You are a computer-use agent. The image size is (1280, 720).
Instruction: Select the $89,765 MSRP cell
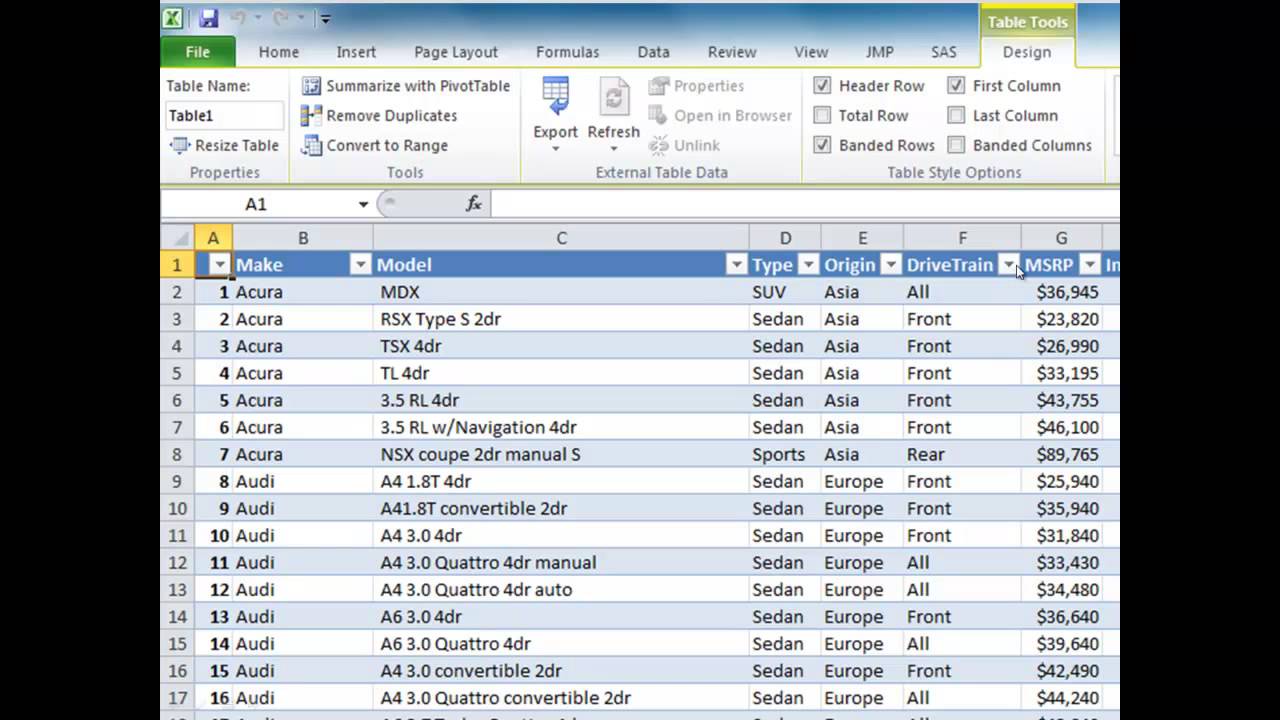(x=1061, y=454)
